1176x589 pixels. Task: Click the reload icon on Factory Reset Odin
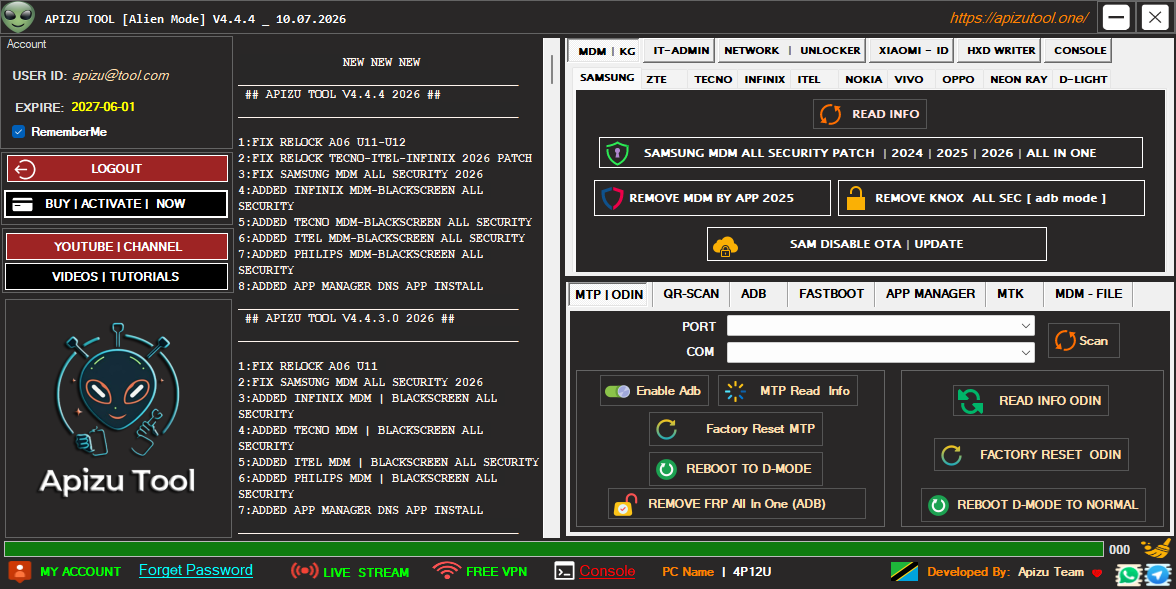[951, 455]
